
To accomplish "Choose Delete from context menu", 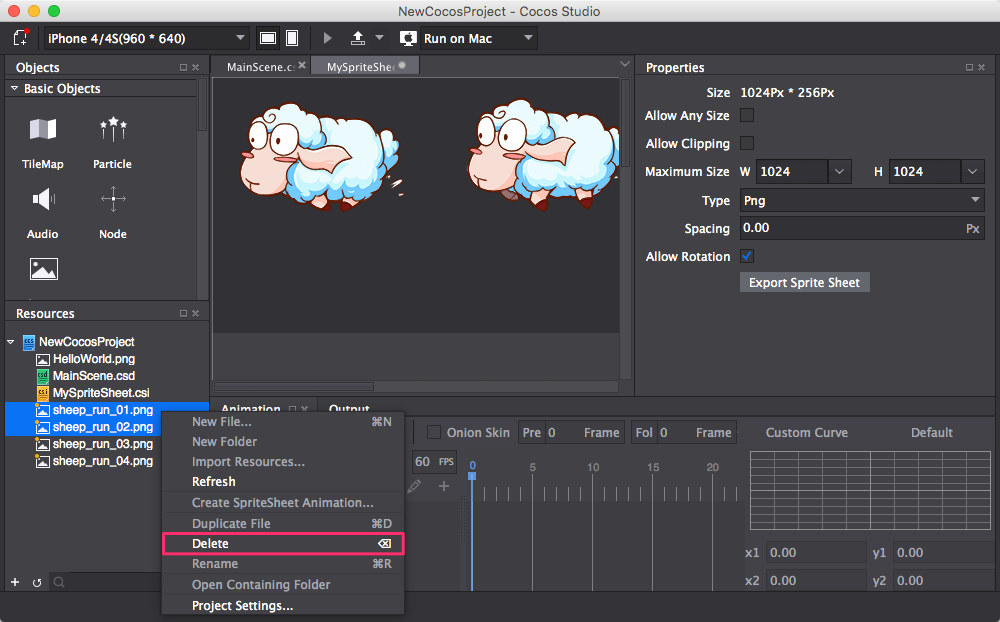I will (283, 544).
